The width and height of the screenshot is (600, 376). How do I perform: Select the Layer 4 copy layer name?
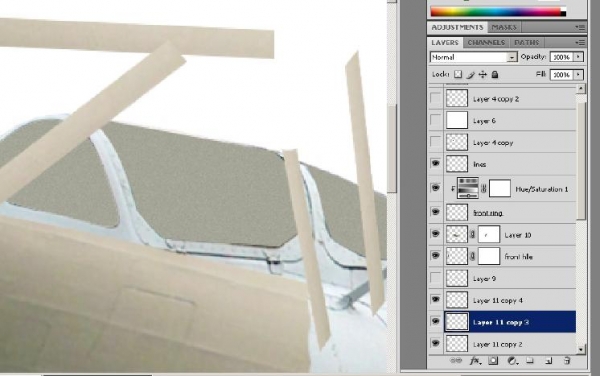click(493, 143)
